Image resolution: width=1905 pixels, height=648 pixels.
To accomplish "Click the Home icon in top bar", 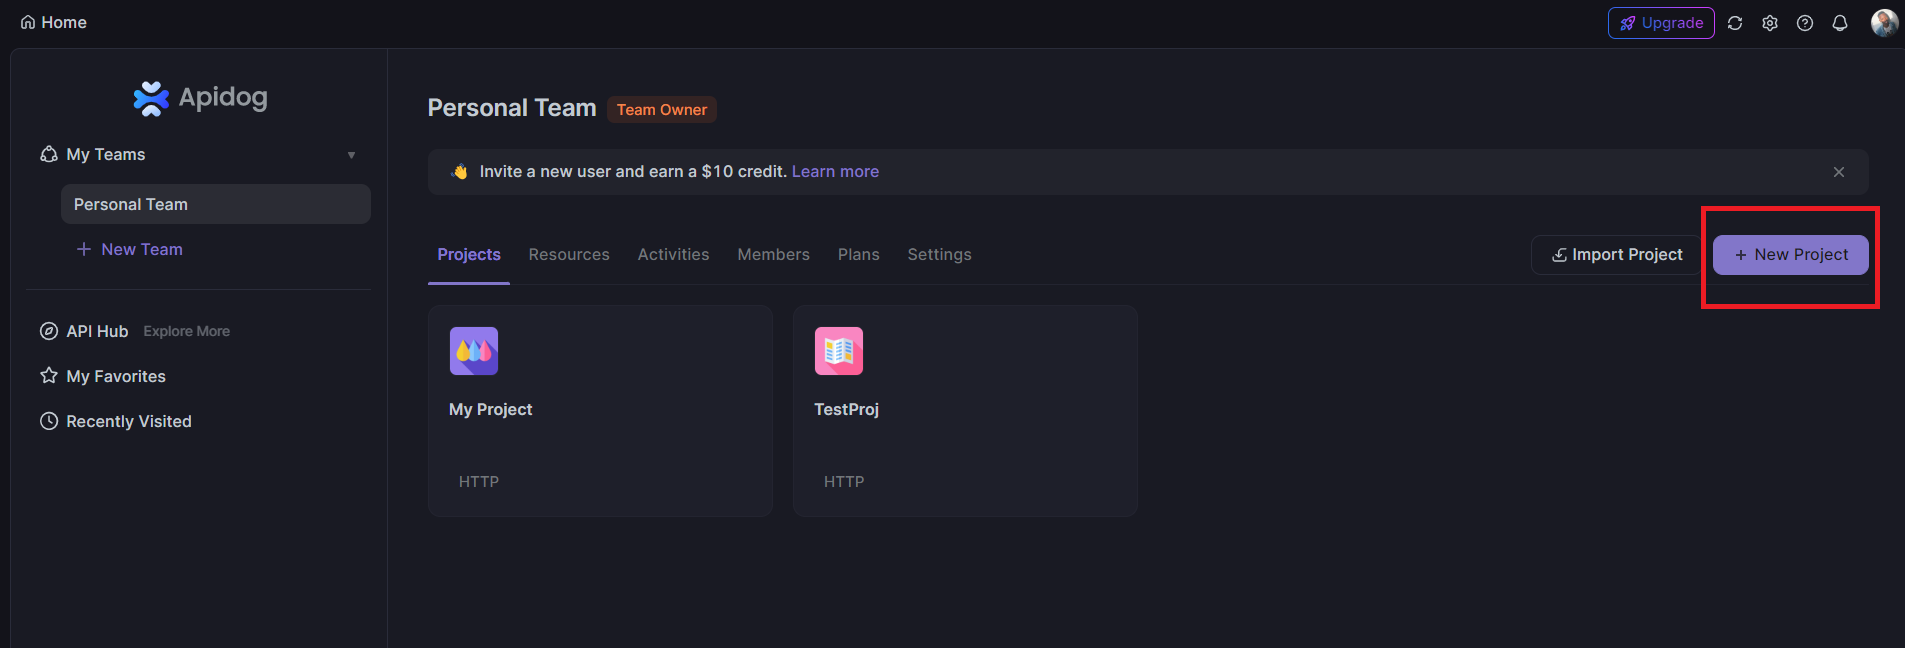I will pyautogui.click(x=28, y=22).
